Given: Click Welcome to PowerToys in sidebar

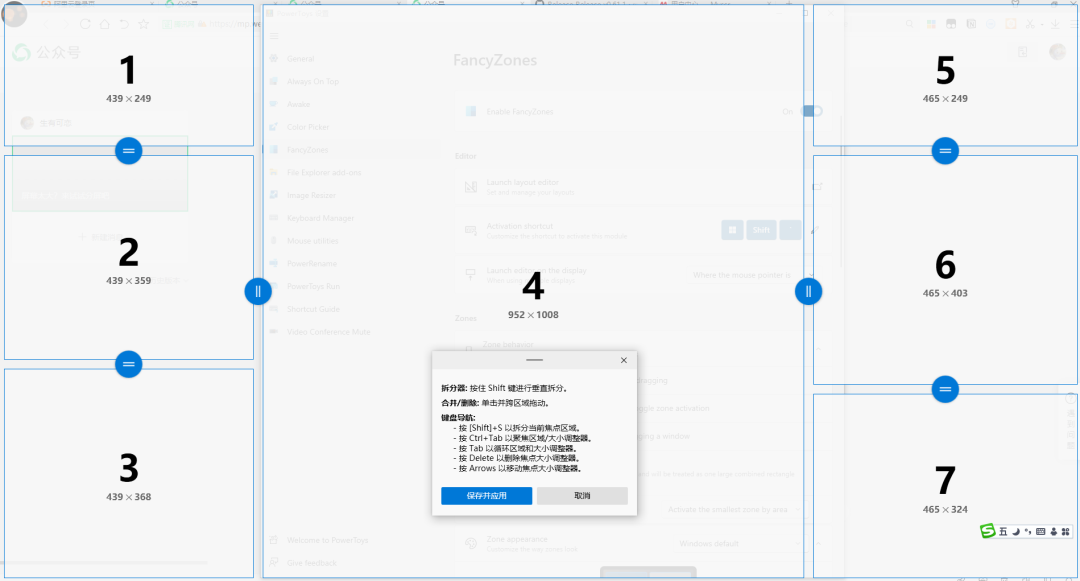Looking at the screenshot, I should pyautogui.click(x=327, y=540).
